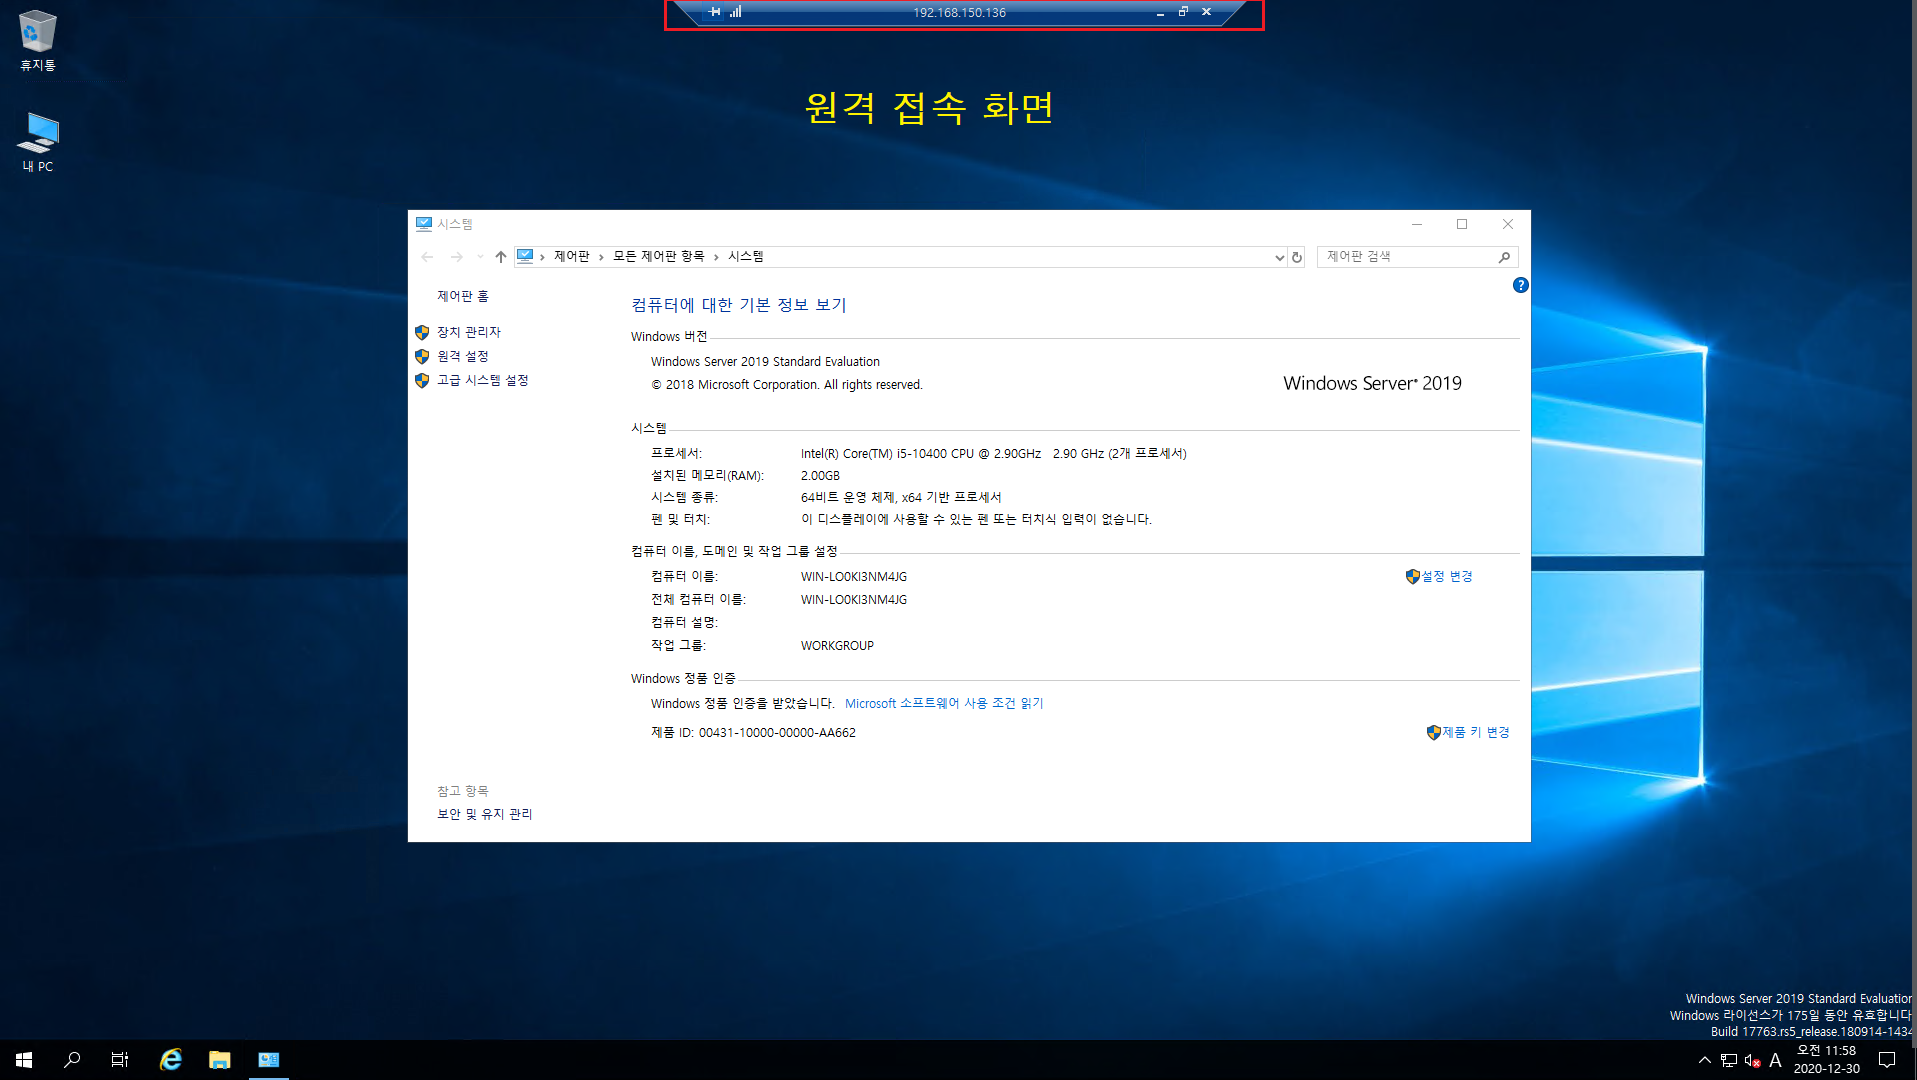Screen dimensions: 1917x1080
Task: Open the 내 PC desktop icon
Action: coord(38,142)
